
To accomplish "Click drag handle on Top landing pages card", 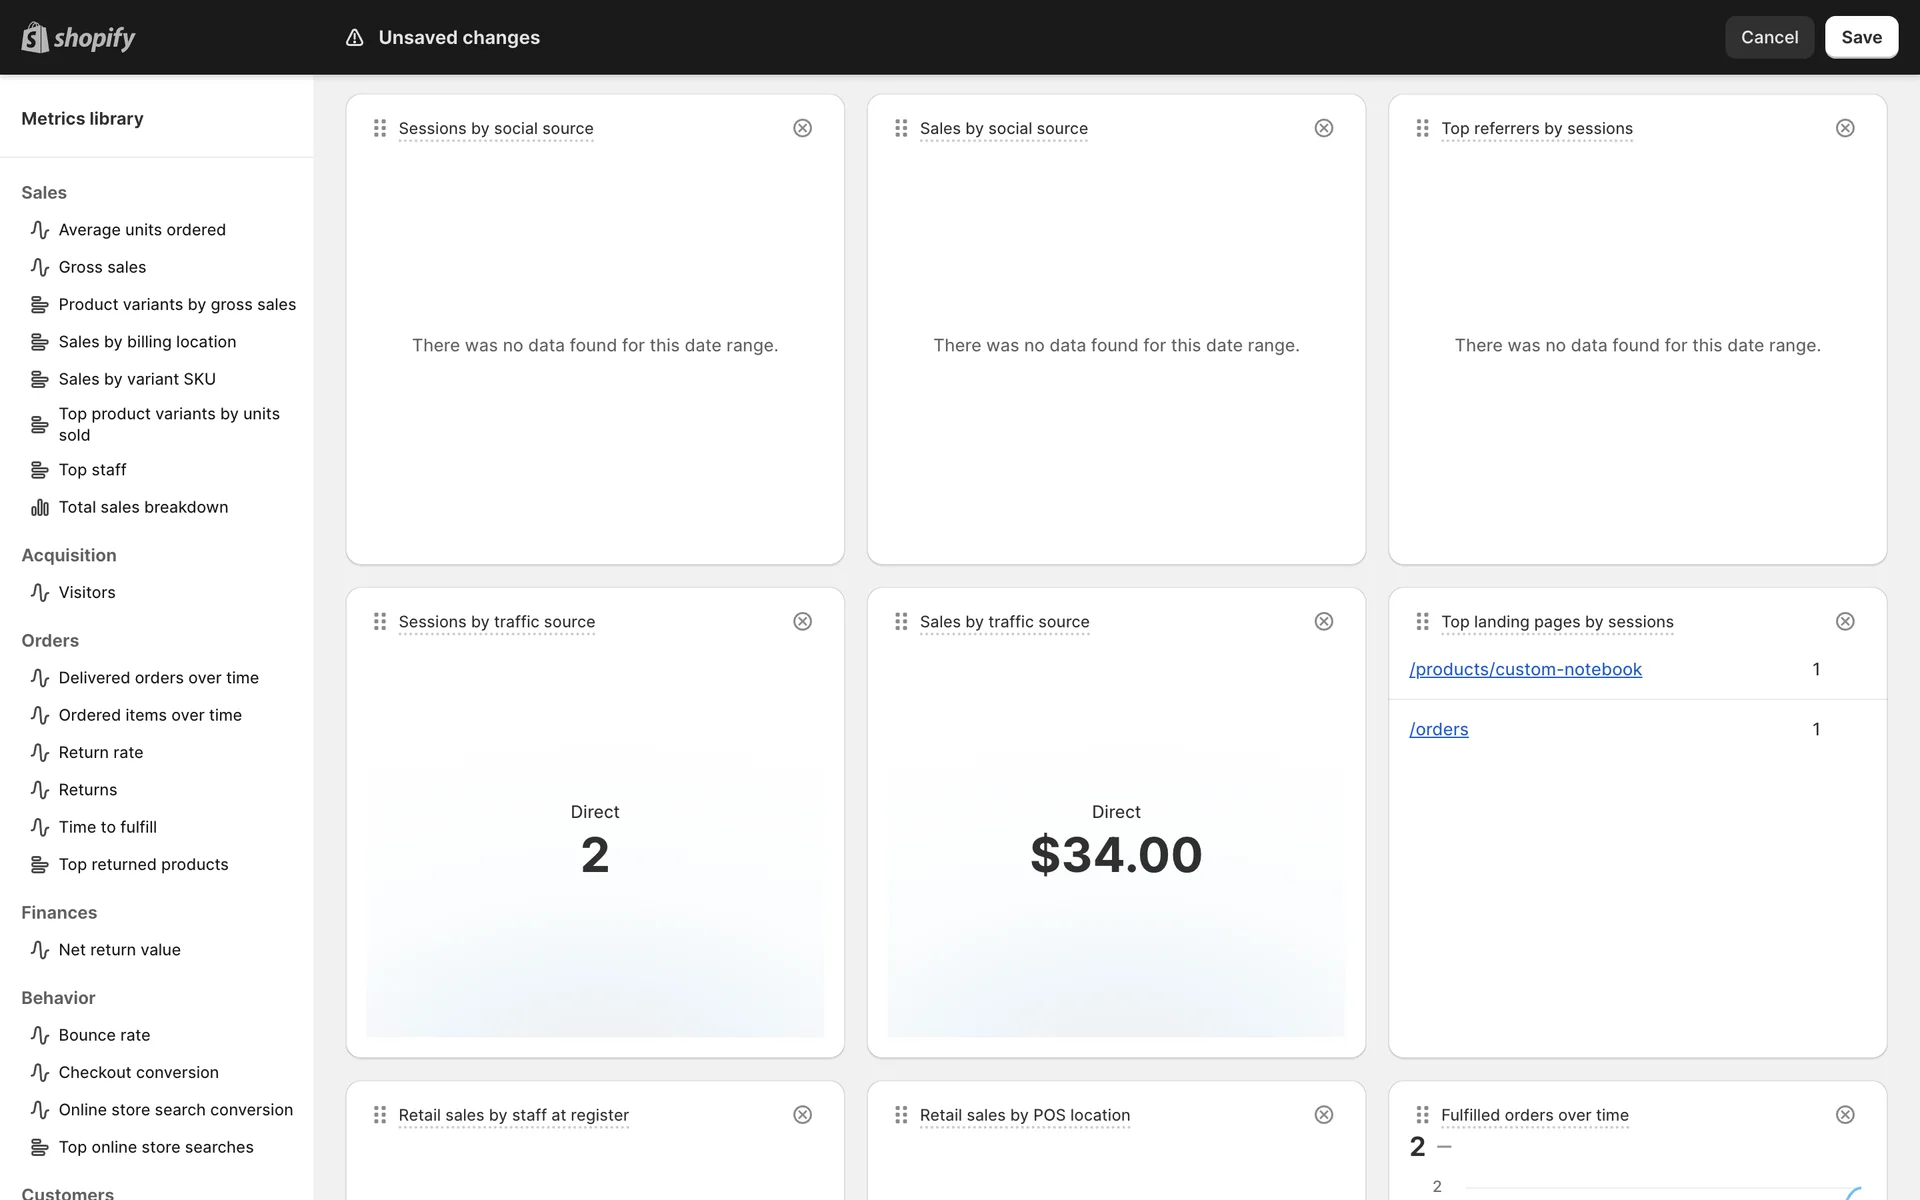I will point(1422,622).
